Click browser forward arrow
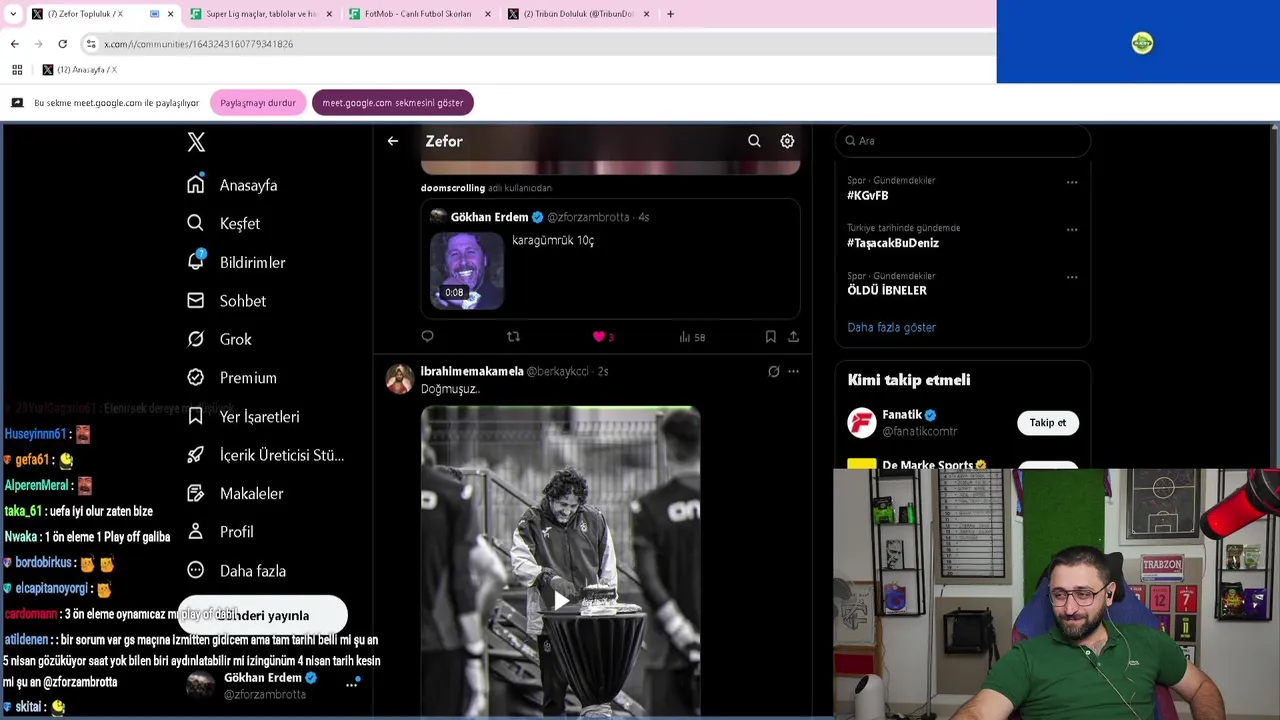 click(x=38, y=44)
